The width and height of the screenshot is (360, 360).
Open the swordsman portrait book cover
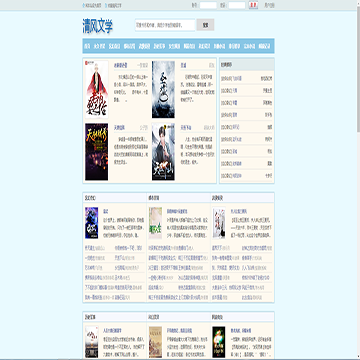click(163, 152)
